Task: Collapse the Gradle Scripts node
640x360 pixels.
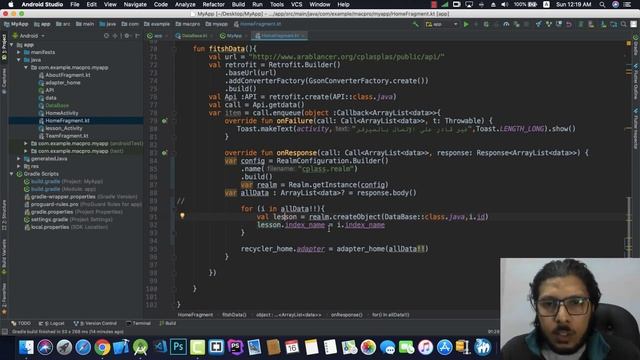Action: [x=12, y=174]
